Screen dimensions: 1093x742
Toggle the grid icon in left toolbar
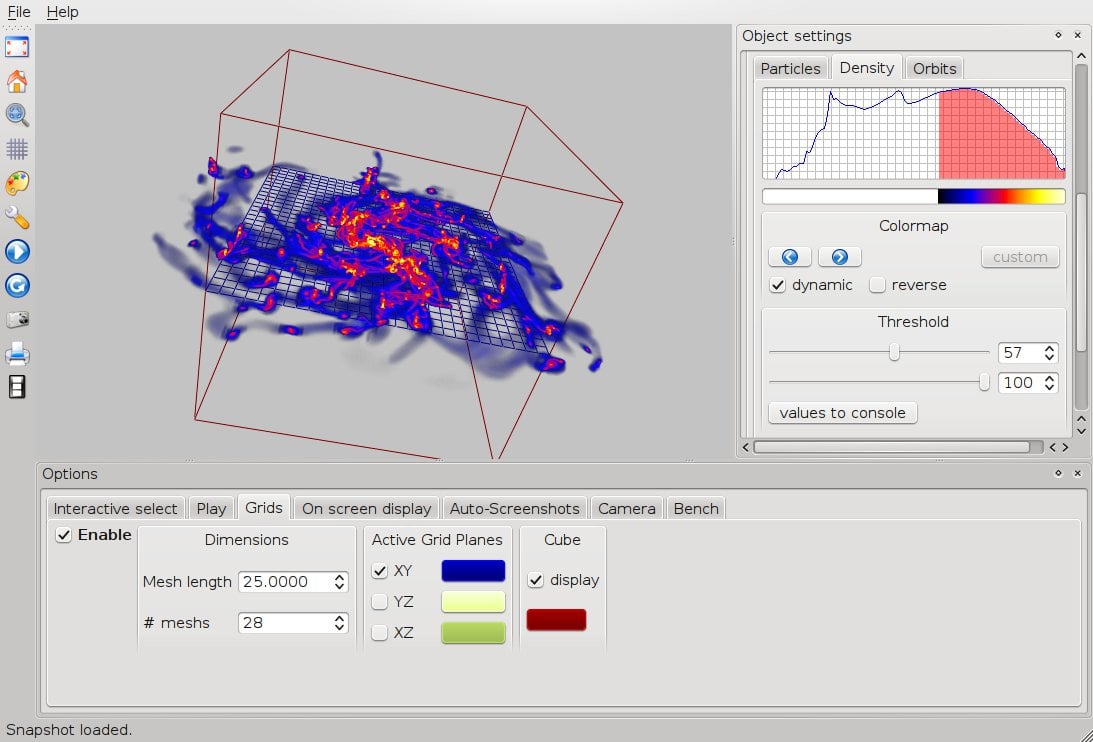point(17,149)
